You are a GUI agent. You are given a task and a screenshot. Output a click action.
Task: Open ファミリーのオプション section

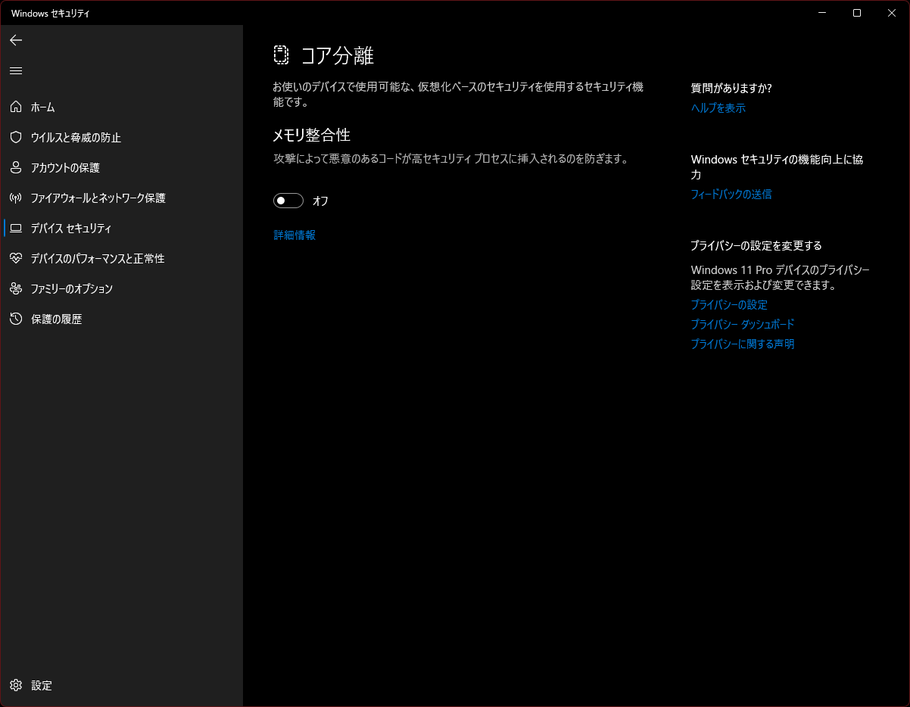pyautogui.click(x=121, y=288)
